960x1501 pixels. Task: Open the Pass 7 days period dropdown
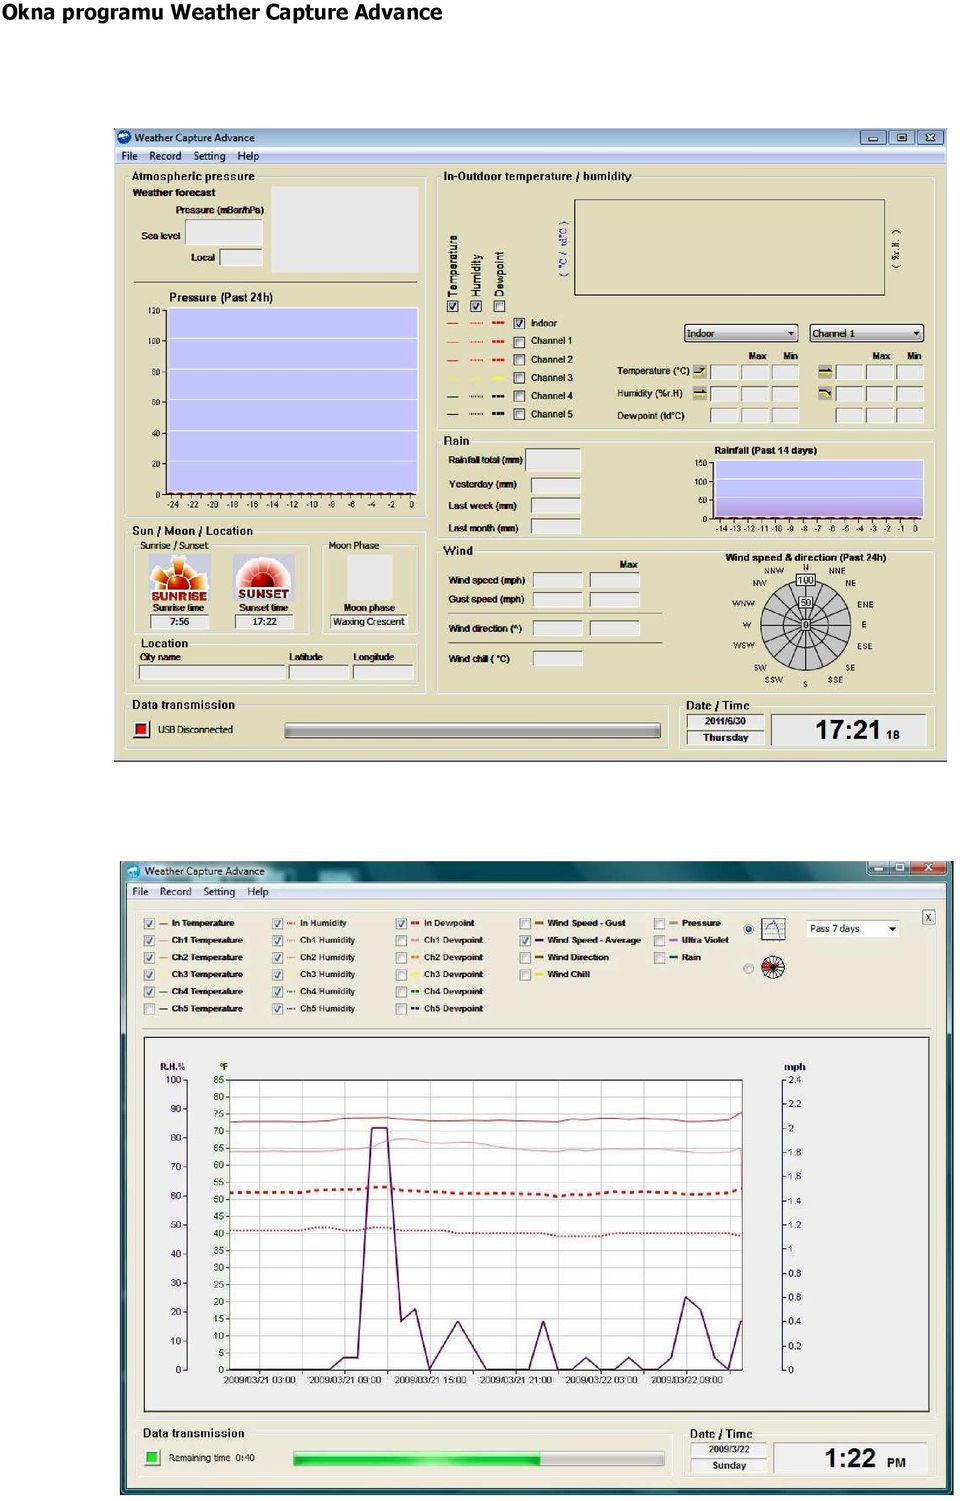tap(853, 929)
